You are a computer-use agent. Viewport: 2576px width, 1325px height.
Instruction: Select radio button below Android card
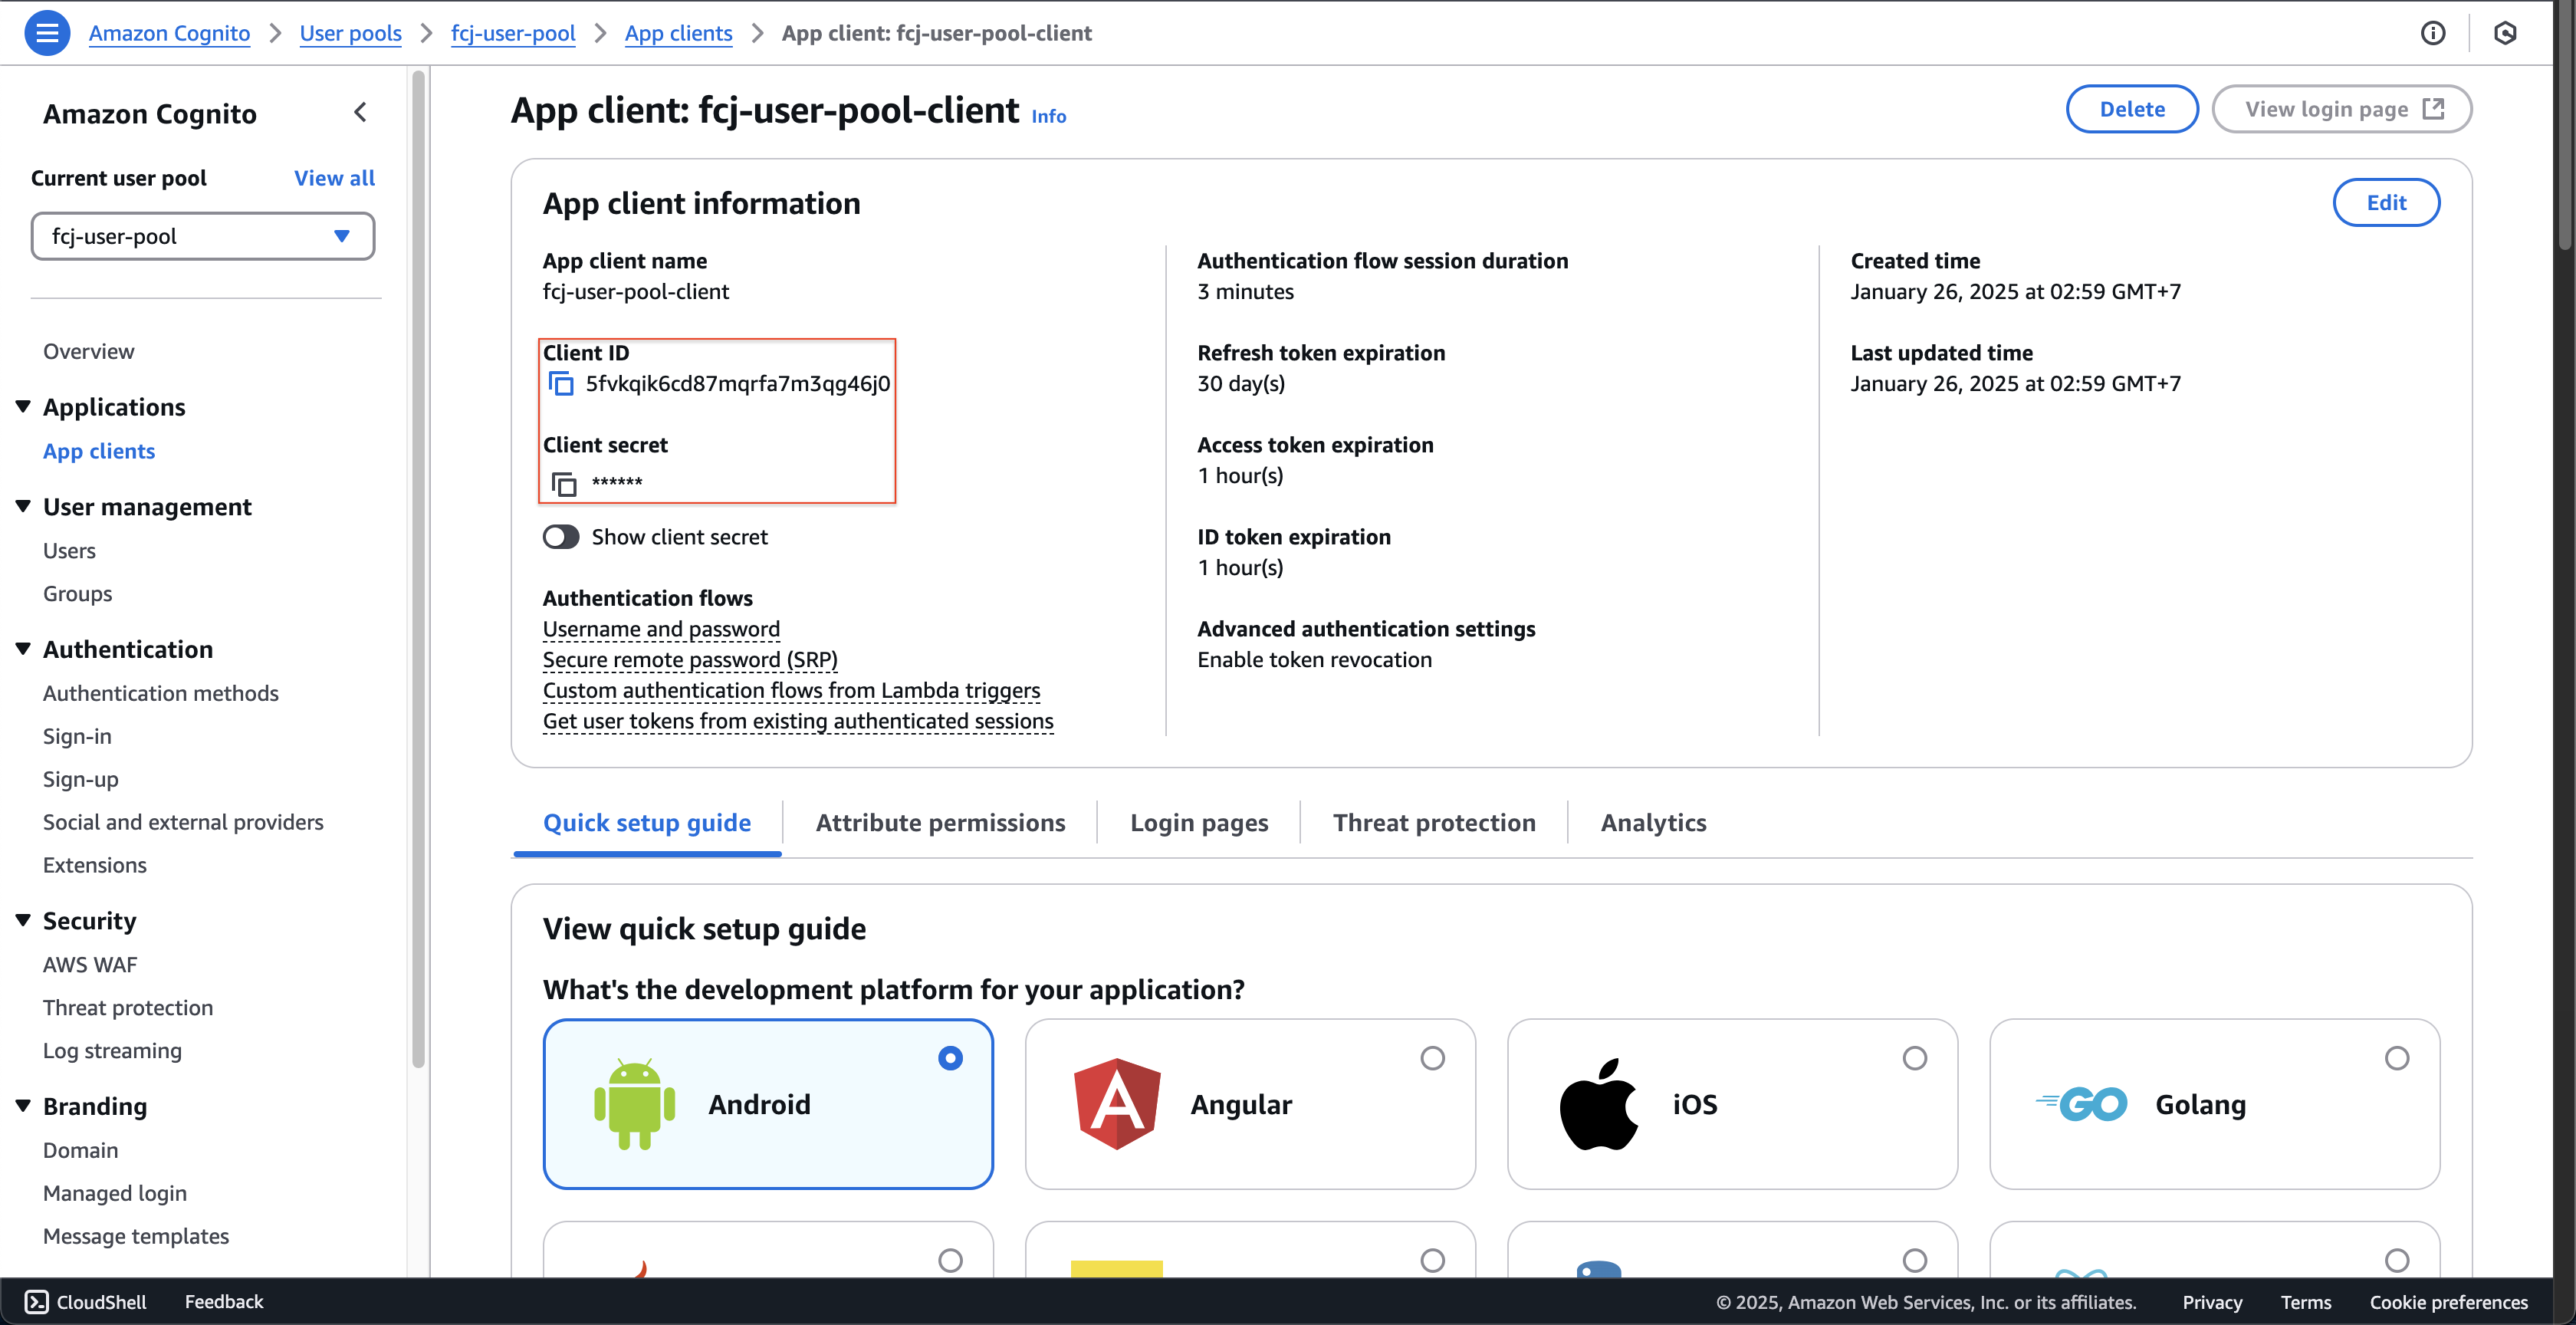click(x=950, y=1260)
